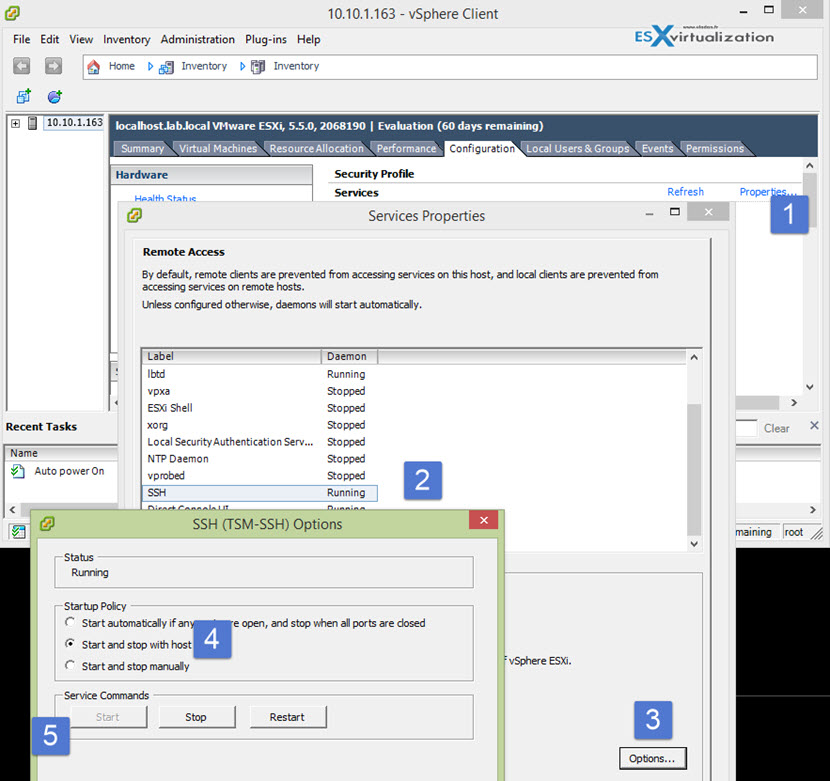Viewport: 830px width, 781px height.
Task: Select Start automatically if ports open option
Action: [70, 622]
